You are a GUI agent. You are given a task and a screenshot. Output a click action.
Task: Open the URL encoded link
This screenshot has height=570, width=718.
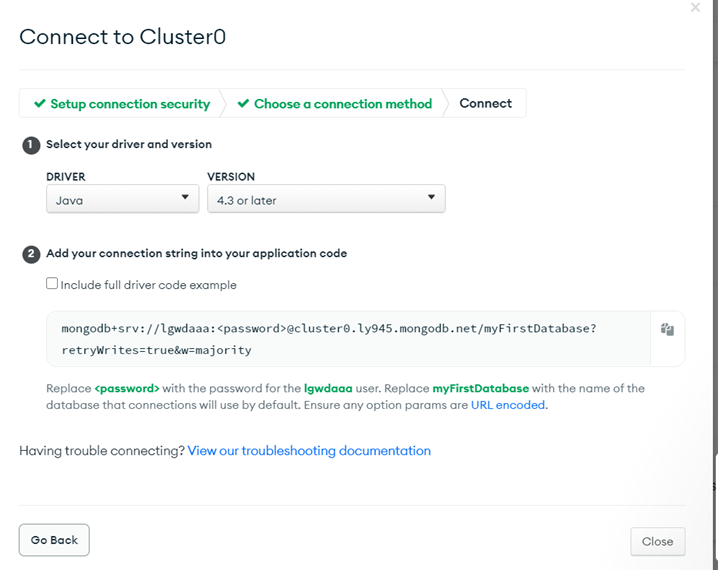(508, 405)
